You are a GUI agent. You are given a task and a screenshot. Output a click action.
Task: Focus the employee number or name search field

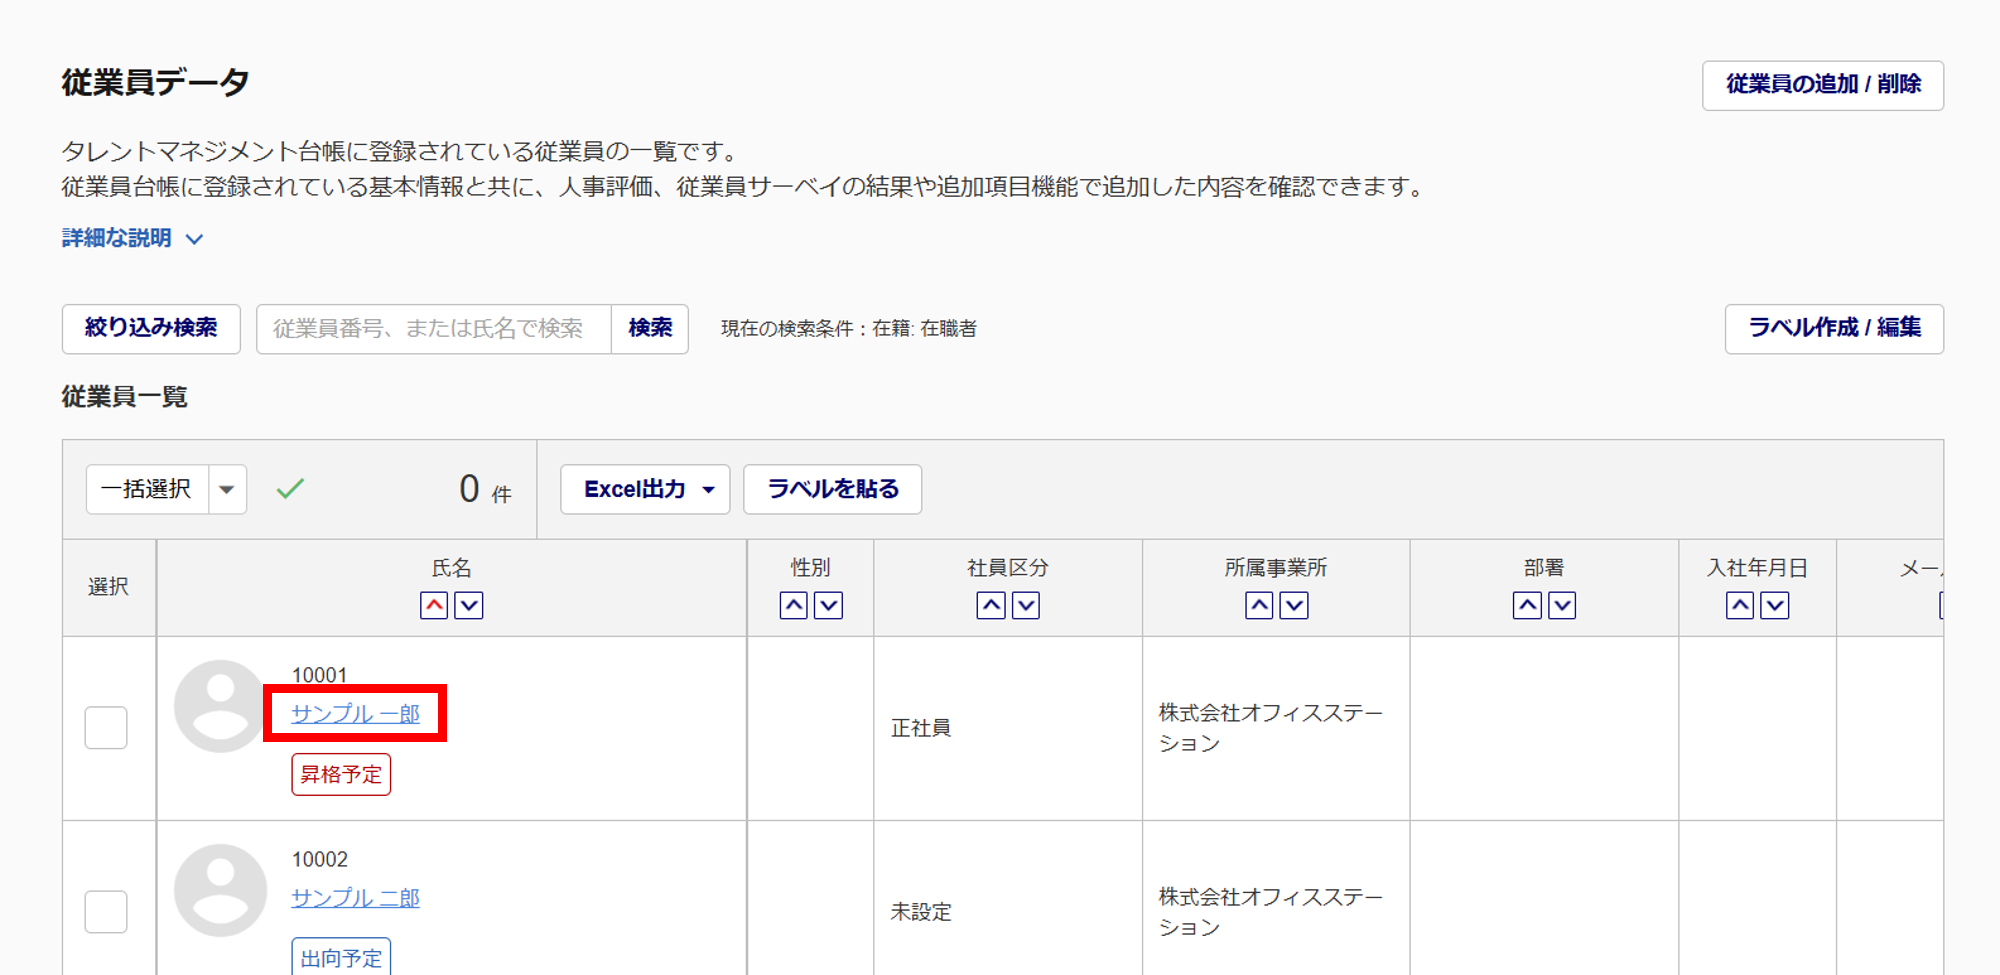pyautogui.click(x=433, y=329)
